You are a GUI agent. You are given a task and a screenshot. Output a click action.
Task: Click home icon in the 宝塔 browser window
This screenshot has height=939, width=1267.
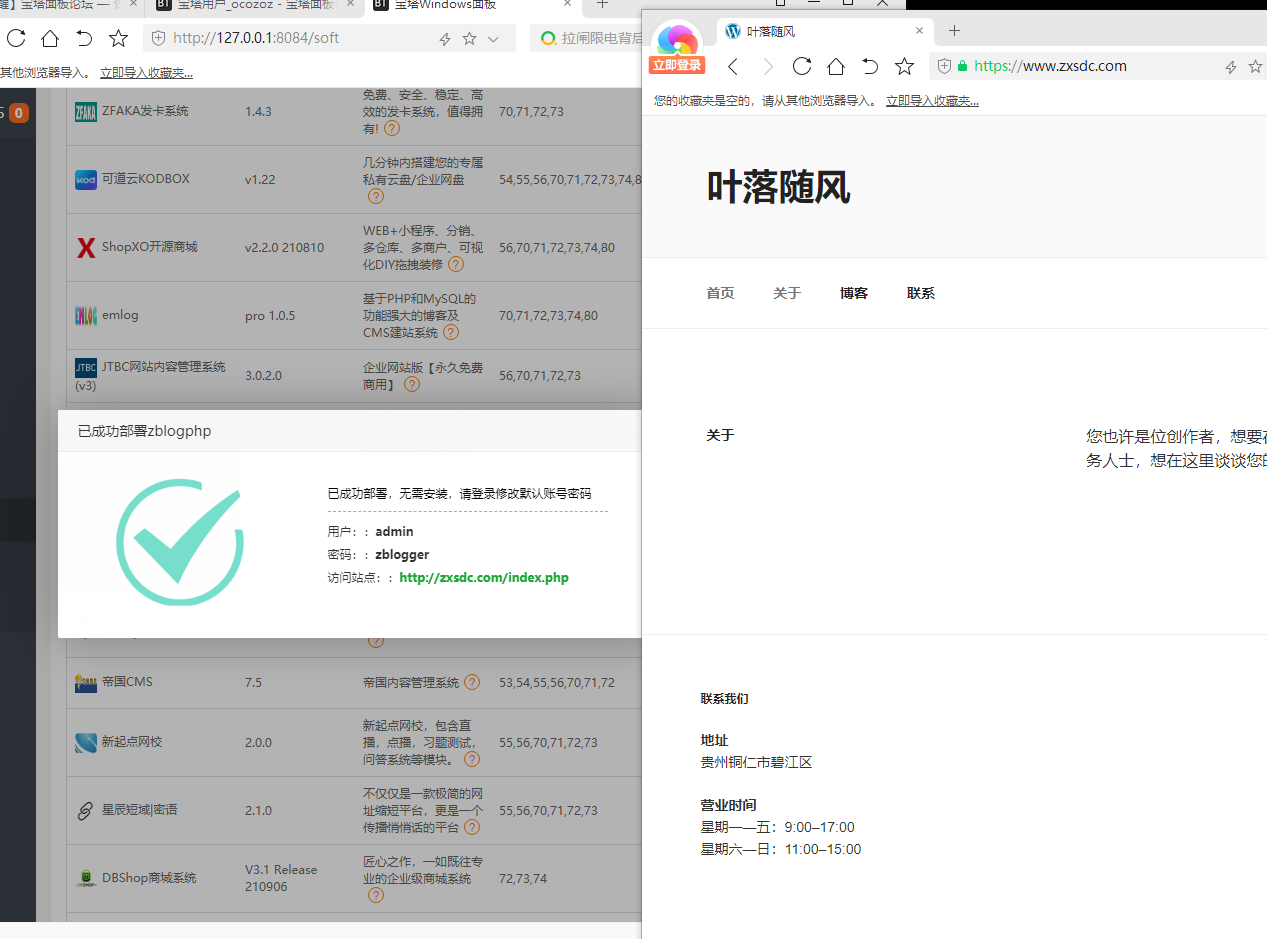click(50, 39)
